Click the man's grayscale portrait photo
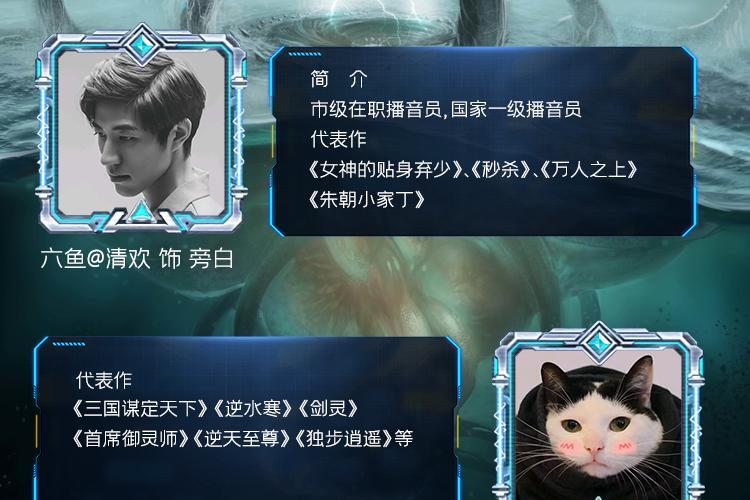This screenshot has height=500, width=750. [x=141, y=133]
